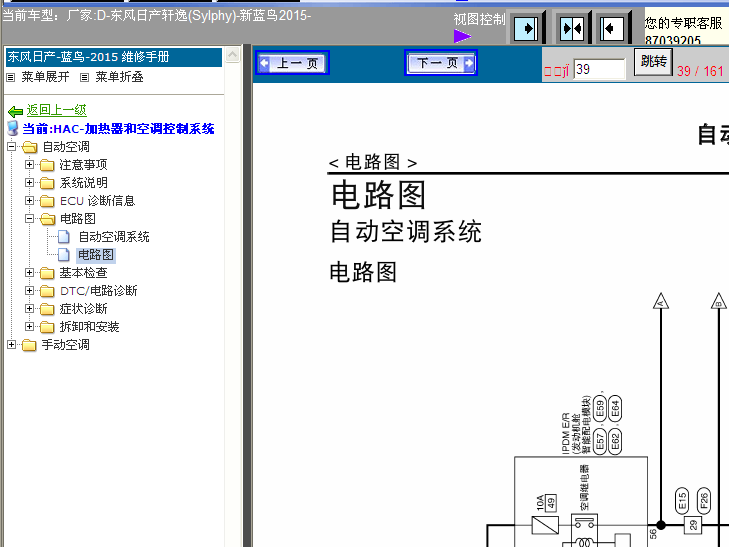The height and width of the screenshot is (547, 729).
Task: Select the highlighted 电路图 page item
Action: point(96,255)
